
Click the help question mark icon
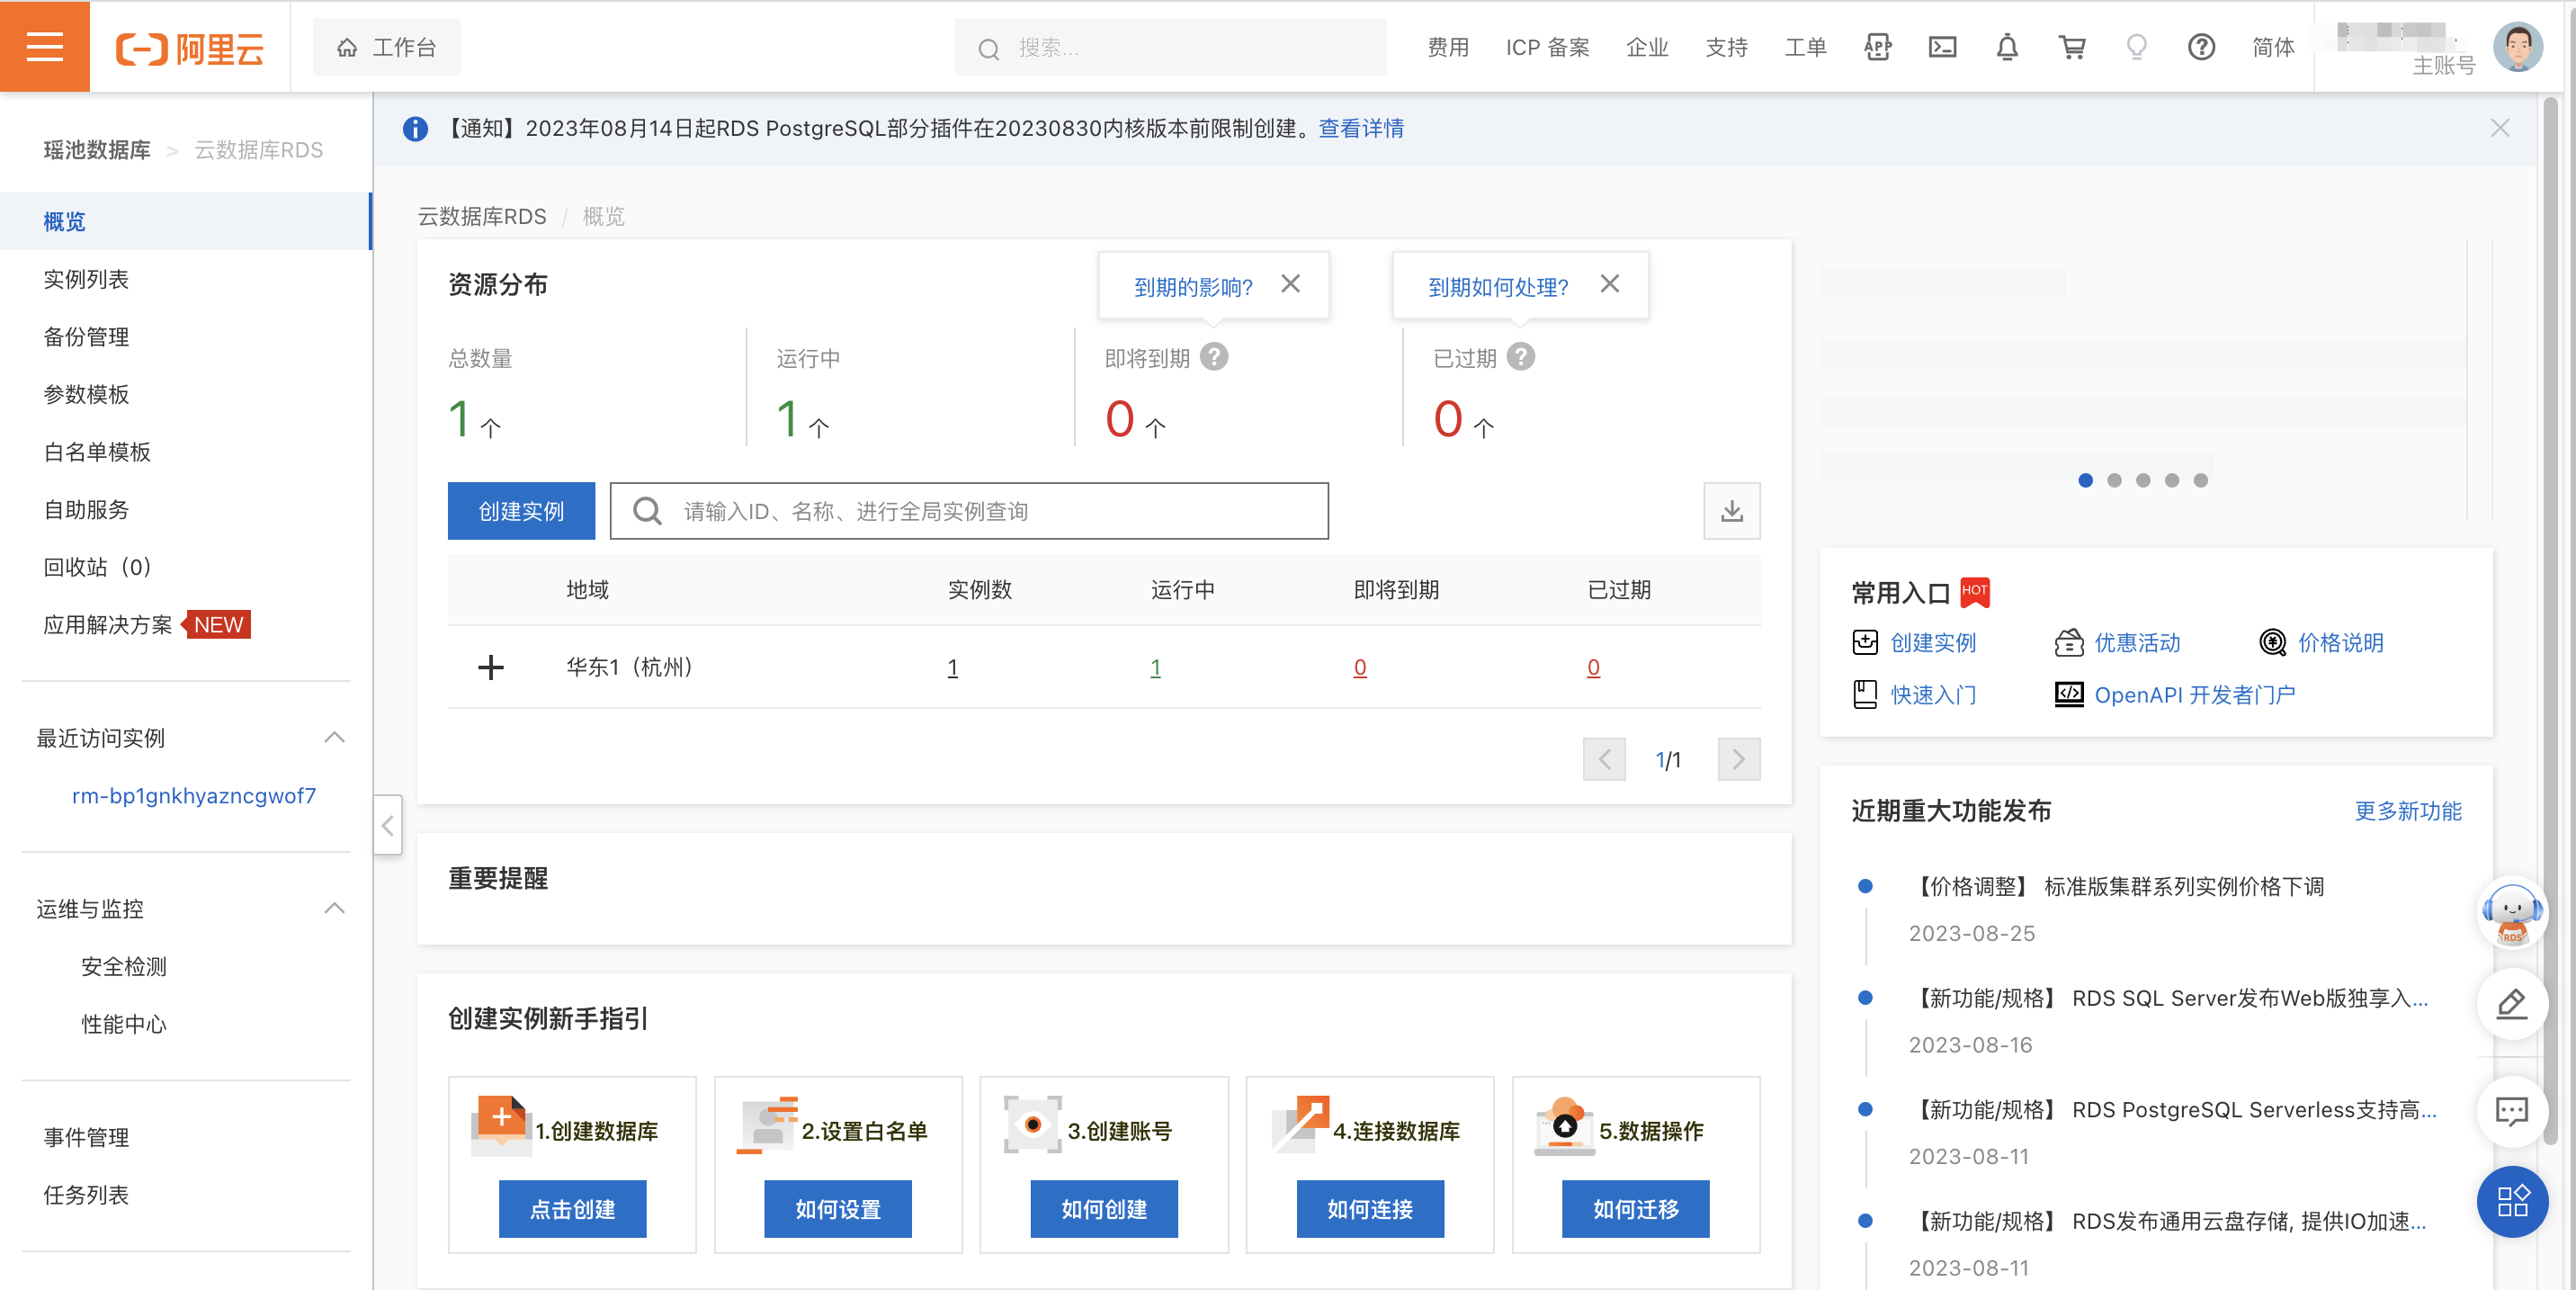pyautogui.click(x=2201, y=47)
